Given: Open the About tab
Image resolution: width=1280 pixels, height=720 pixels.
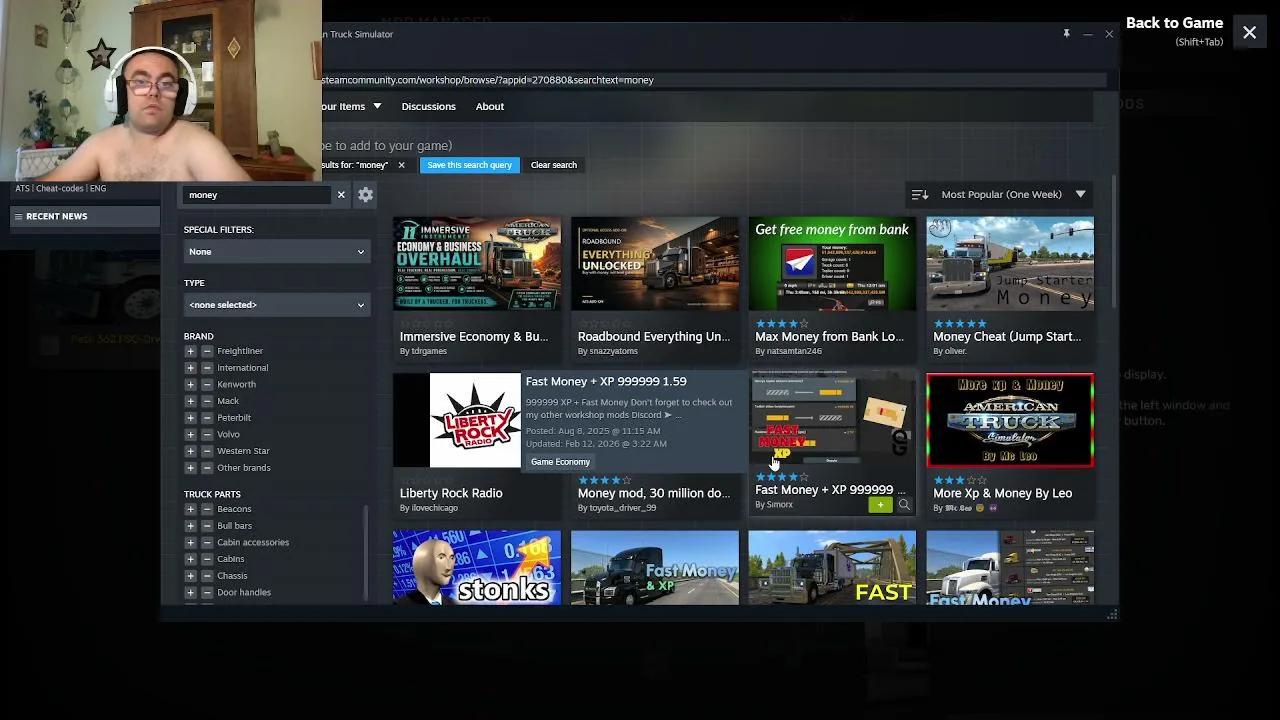Looking at the screenshot, I should pyautogui.click(x=490, y=106).
